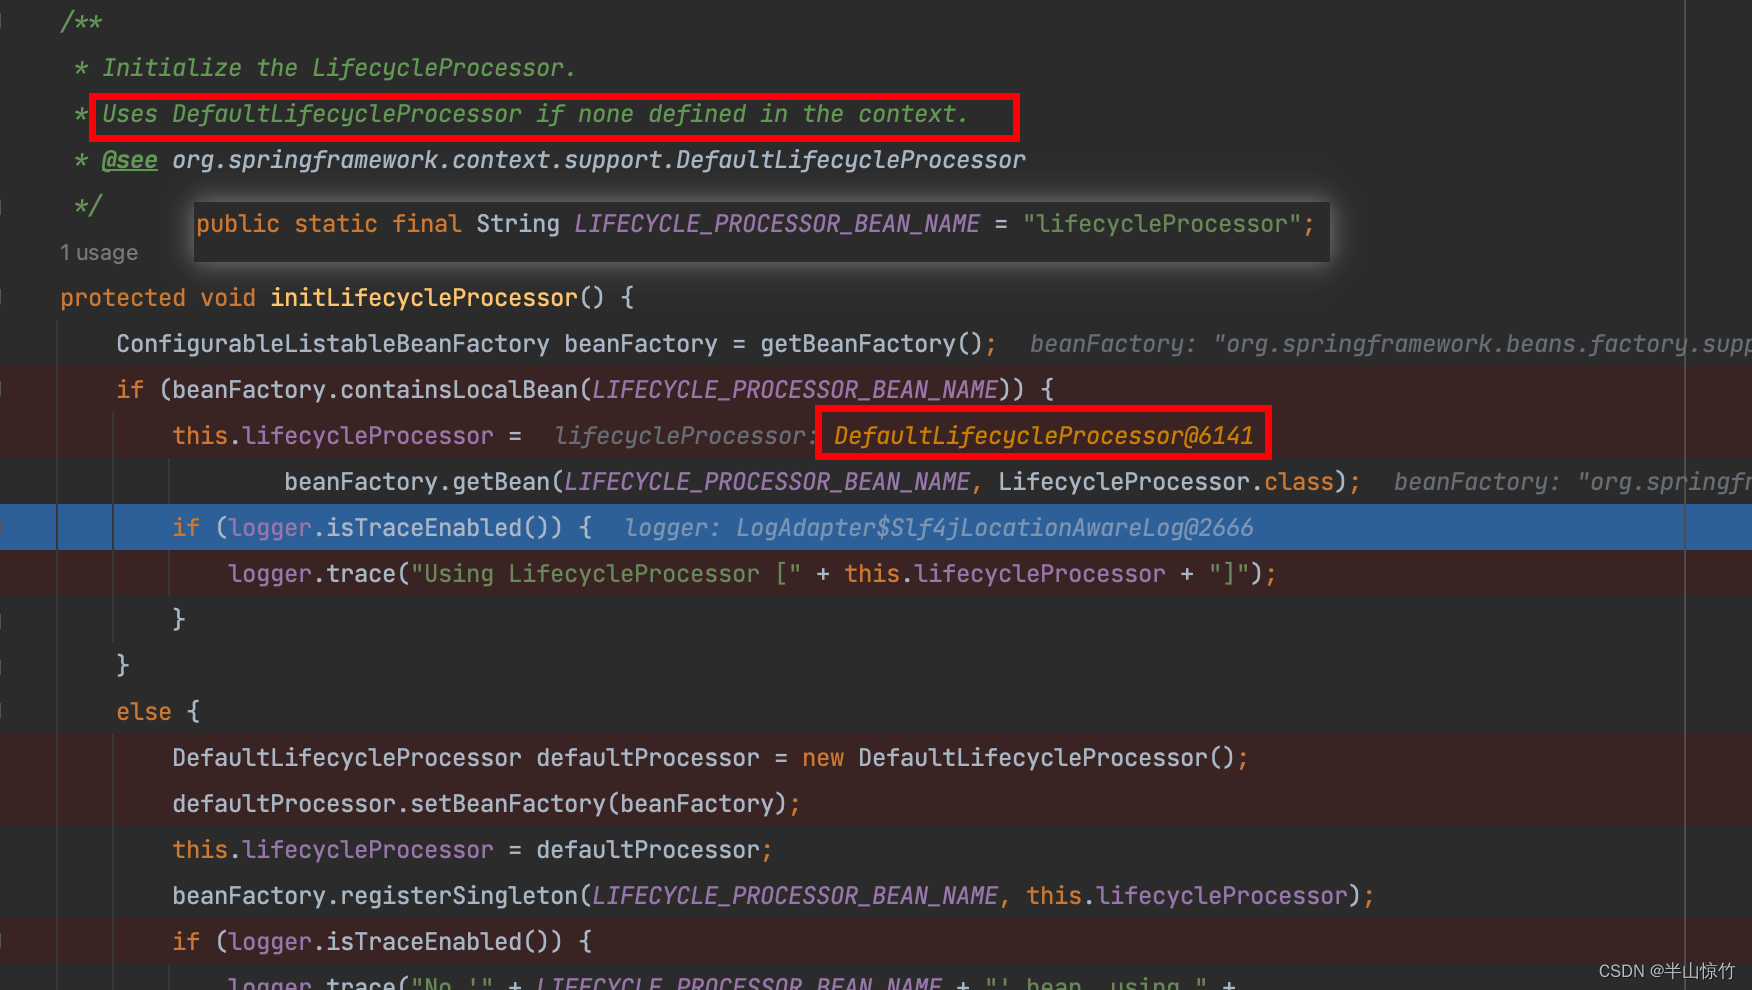Click the containsLocalBean method call
The width and height of the screenshot is (1752, 990).
click(459, 390)
